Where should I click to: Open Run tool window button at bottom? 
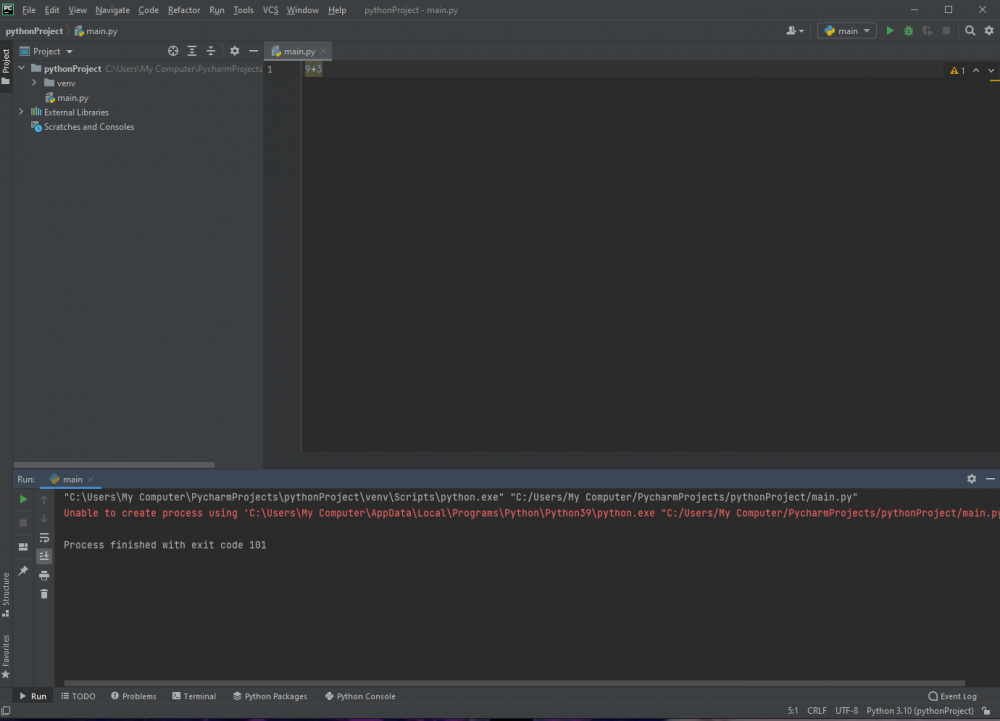click(x=33, y=696)
